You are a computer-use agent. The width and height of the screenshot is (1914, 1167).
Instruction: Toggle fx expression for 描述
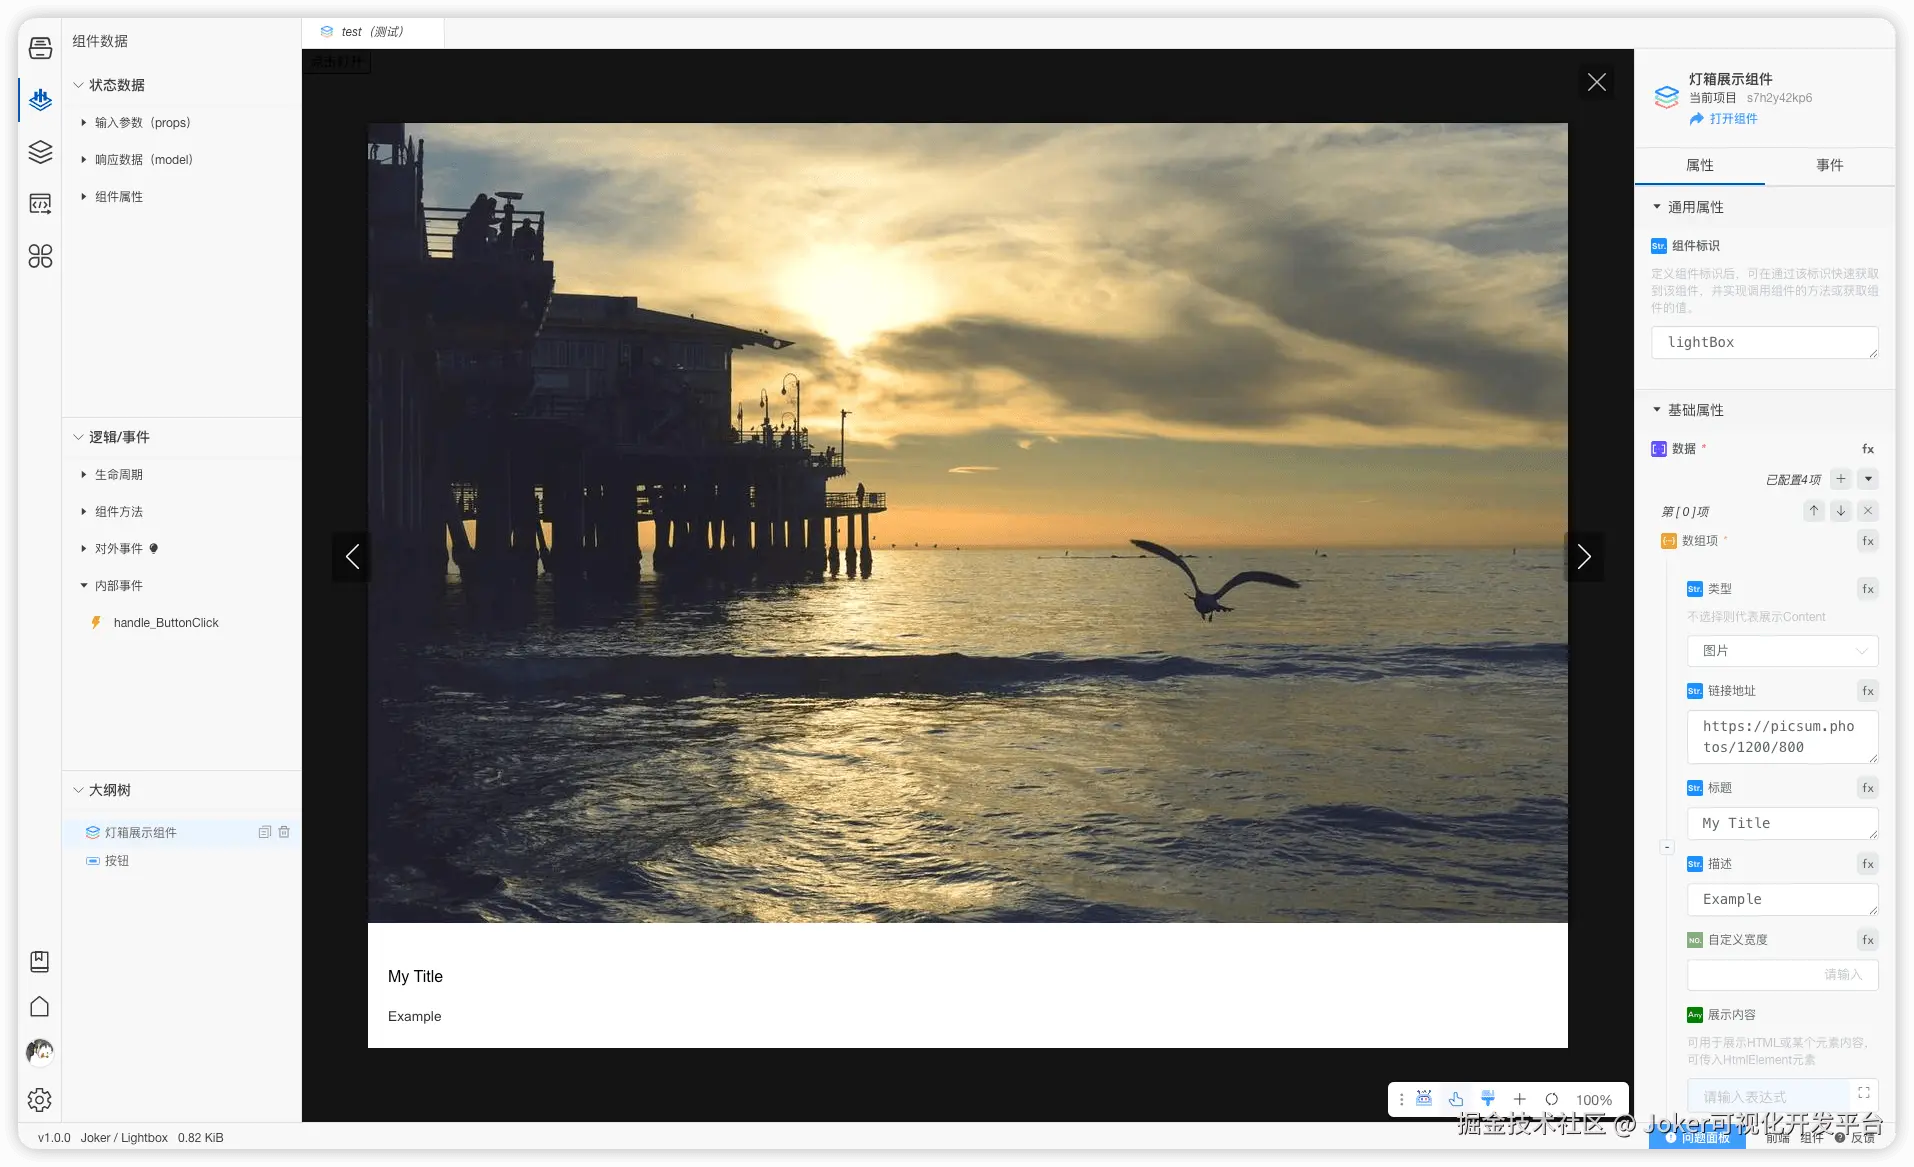tap(1868, 864)
